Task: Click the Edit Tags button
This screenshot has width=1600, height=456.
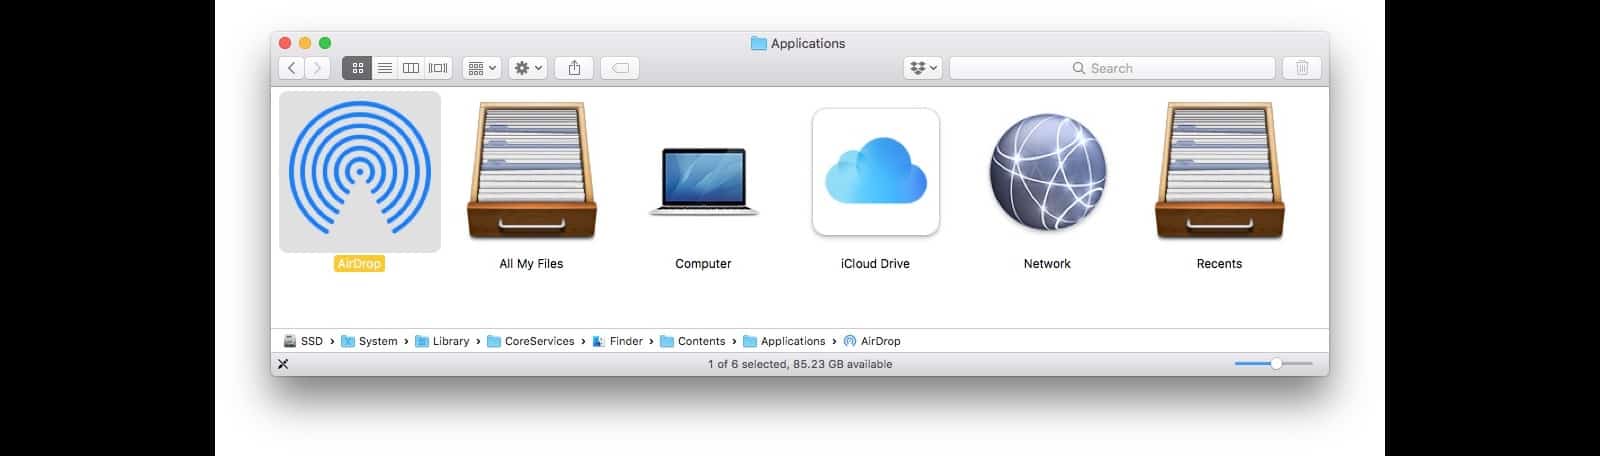Action: 620,68
